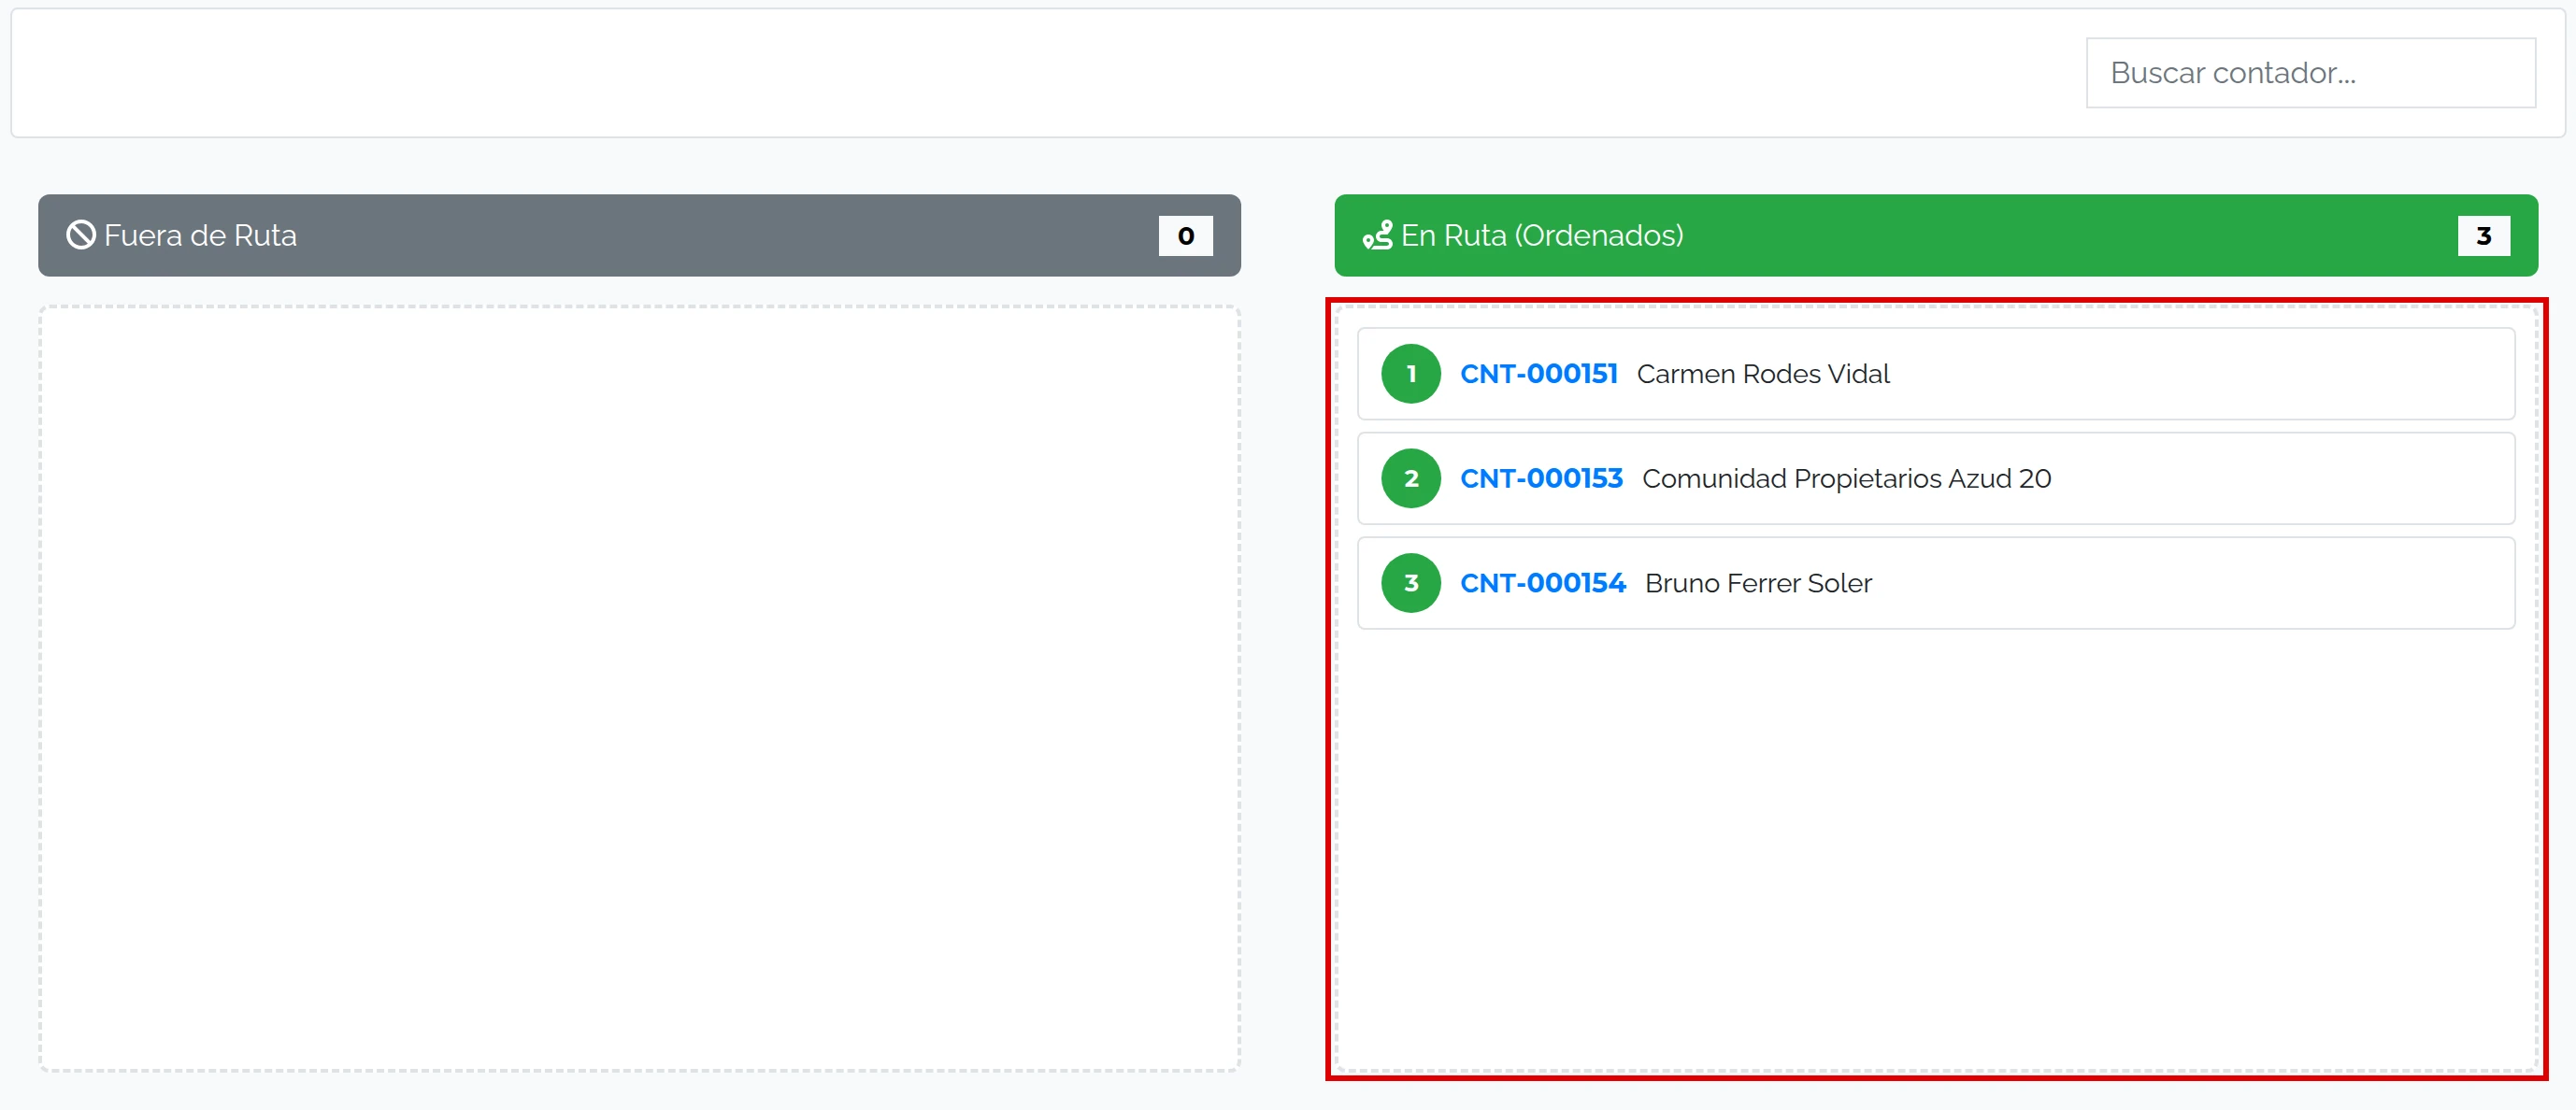Click the En Ruta count badge 3
This screenshot has width=2576, height=1110.
[2484, 236]
